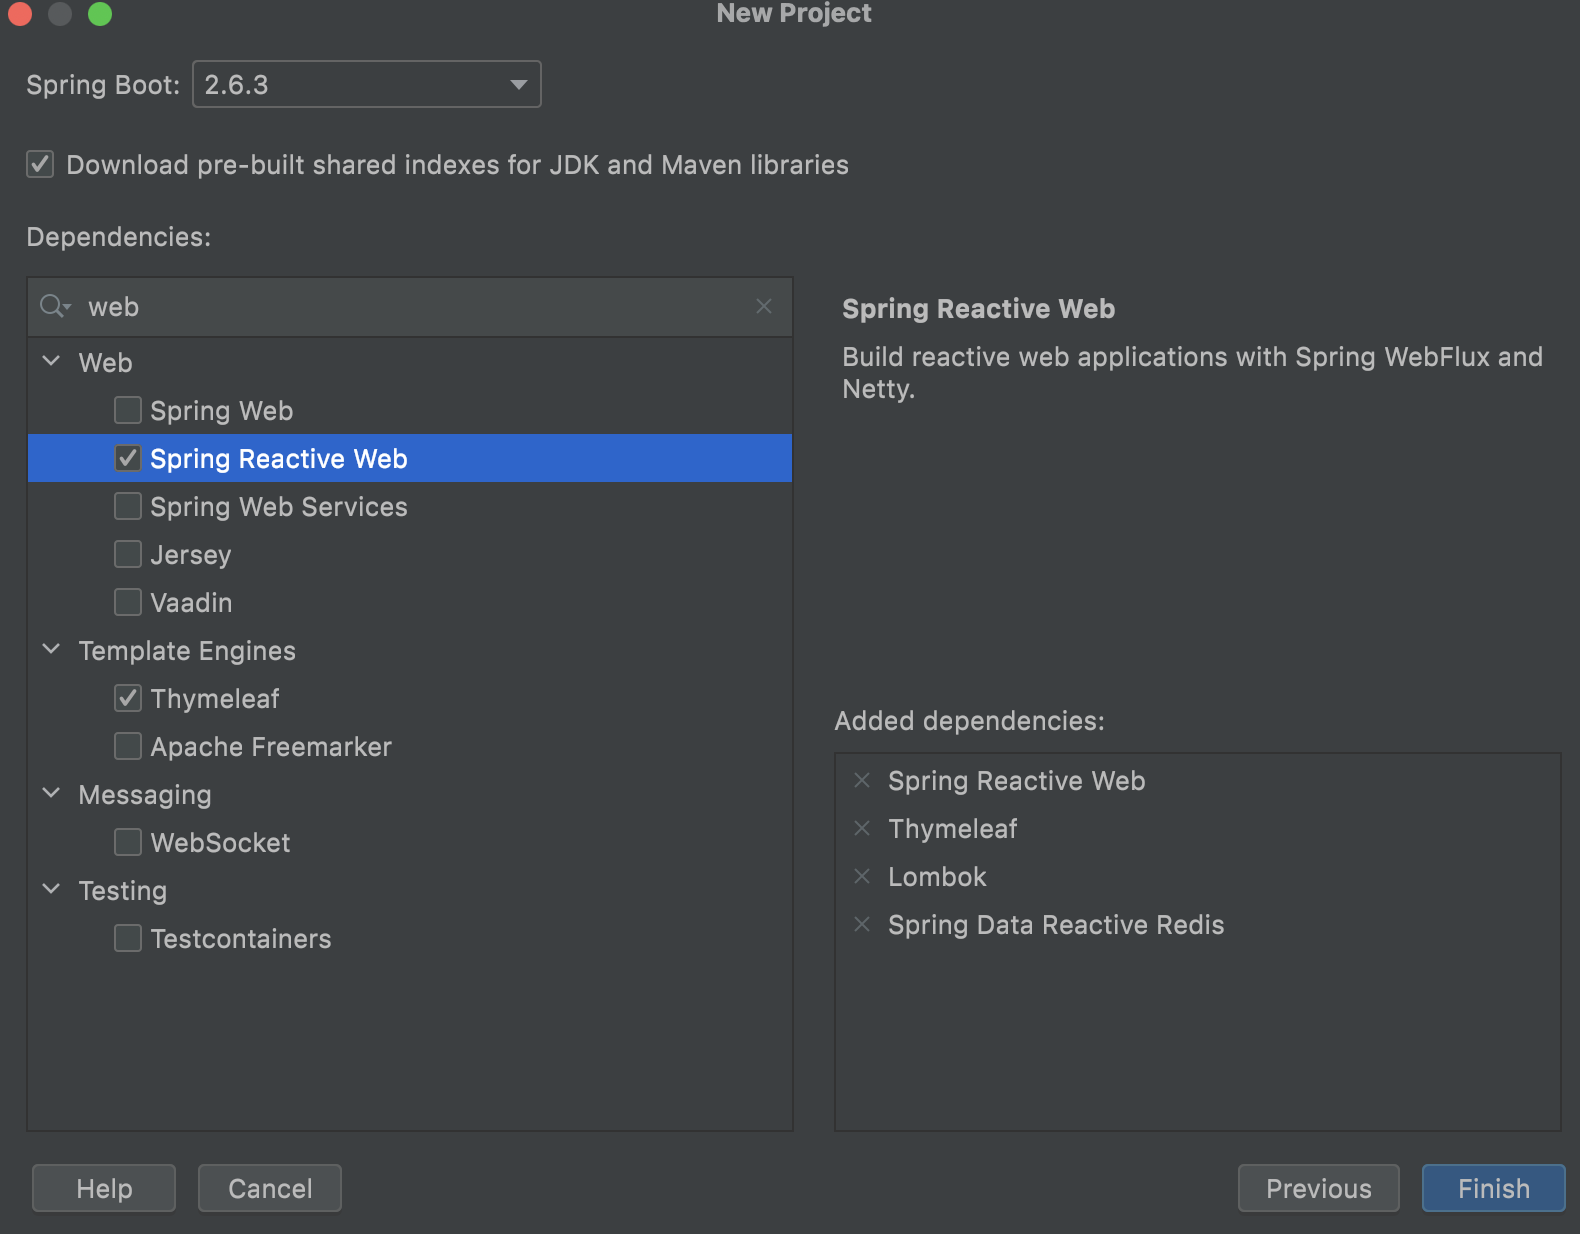Click the Testing category label
The height and width of the screenshot is (1234, 1580).
tap(123, 891)
